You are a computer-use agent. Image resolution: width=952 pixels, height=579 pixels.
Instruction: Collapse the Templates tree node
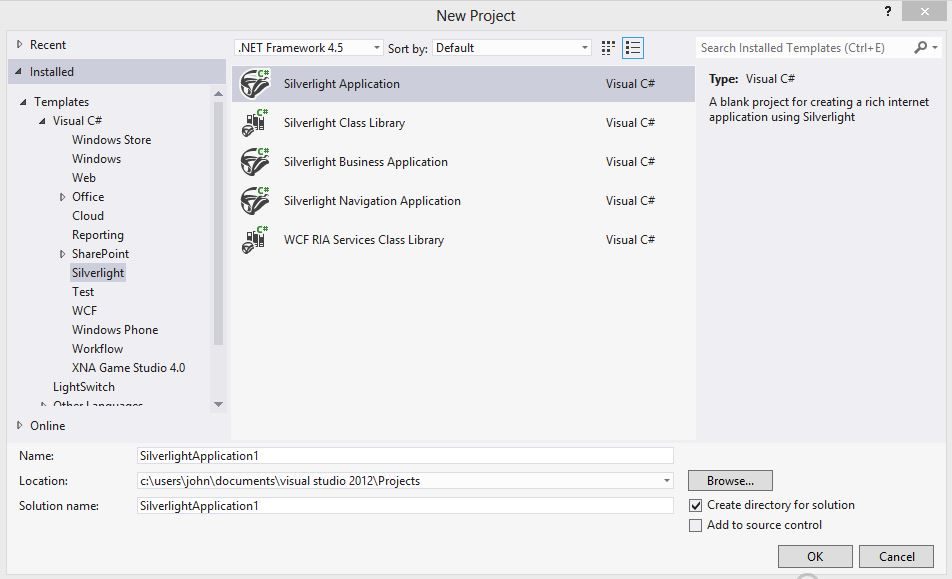click(23, 102)
